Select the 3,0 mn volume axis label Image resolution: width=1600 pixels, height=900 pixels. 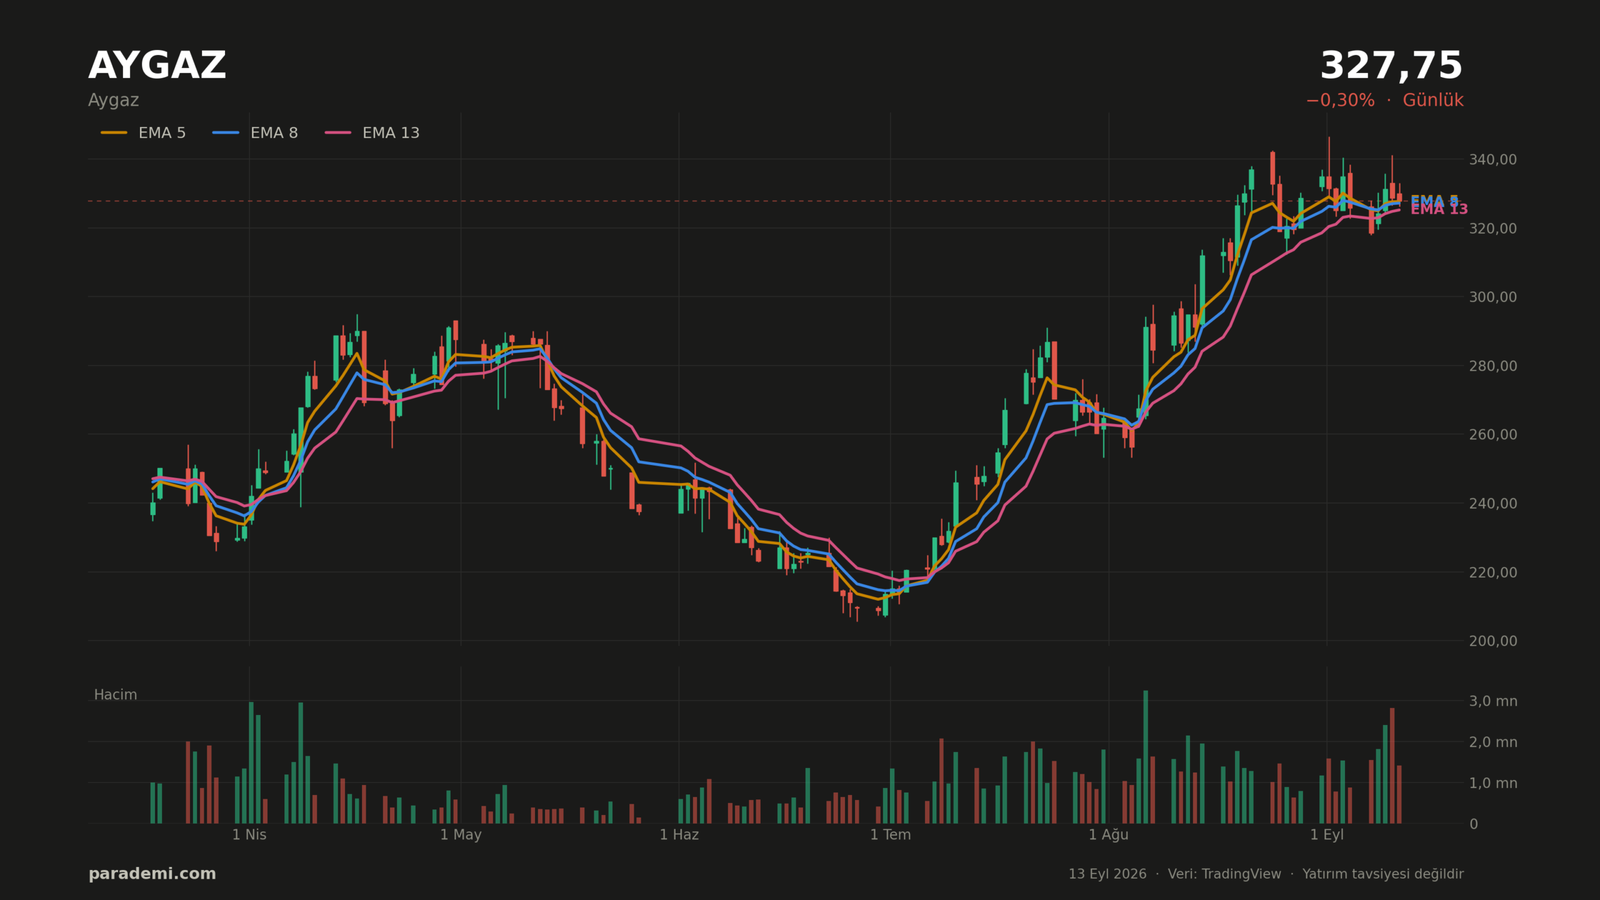1492,701
